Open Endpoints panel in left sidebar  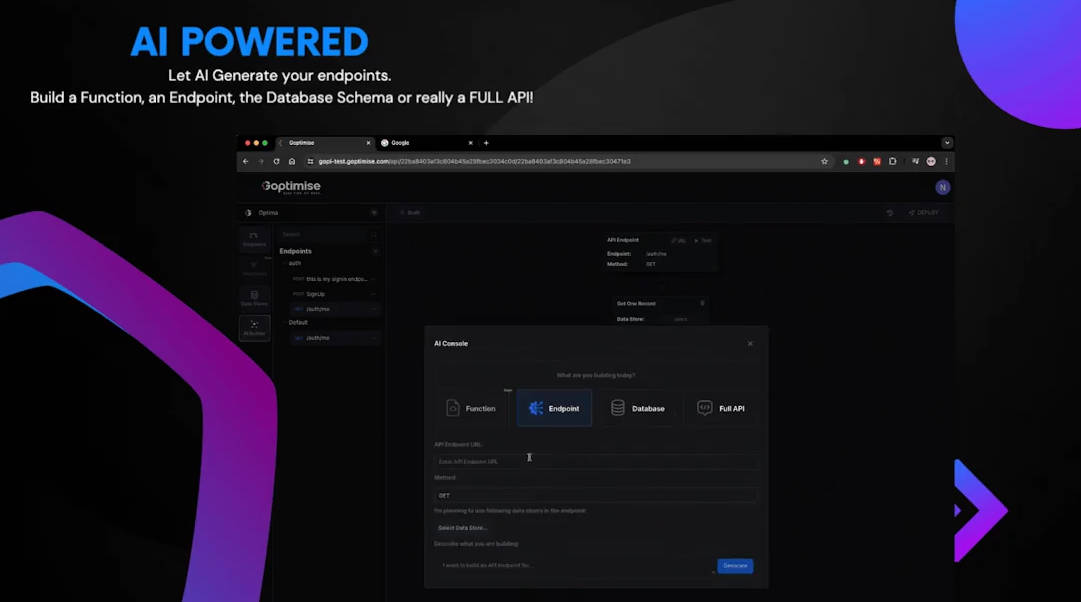[x=254, y=239]
